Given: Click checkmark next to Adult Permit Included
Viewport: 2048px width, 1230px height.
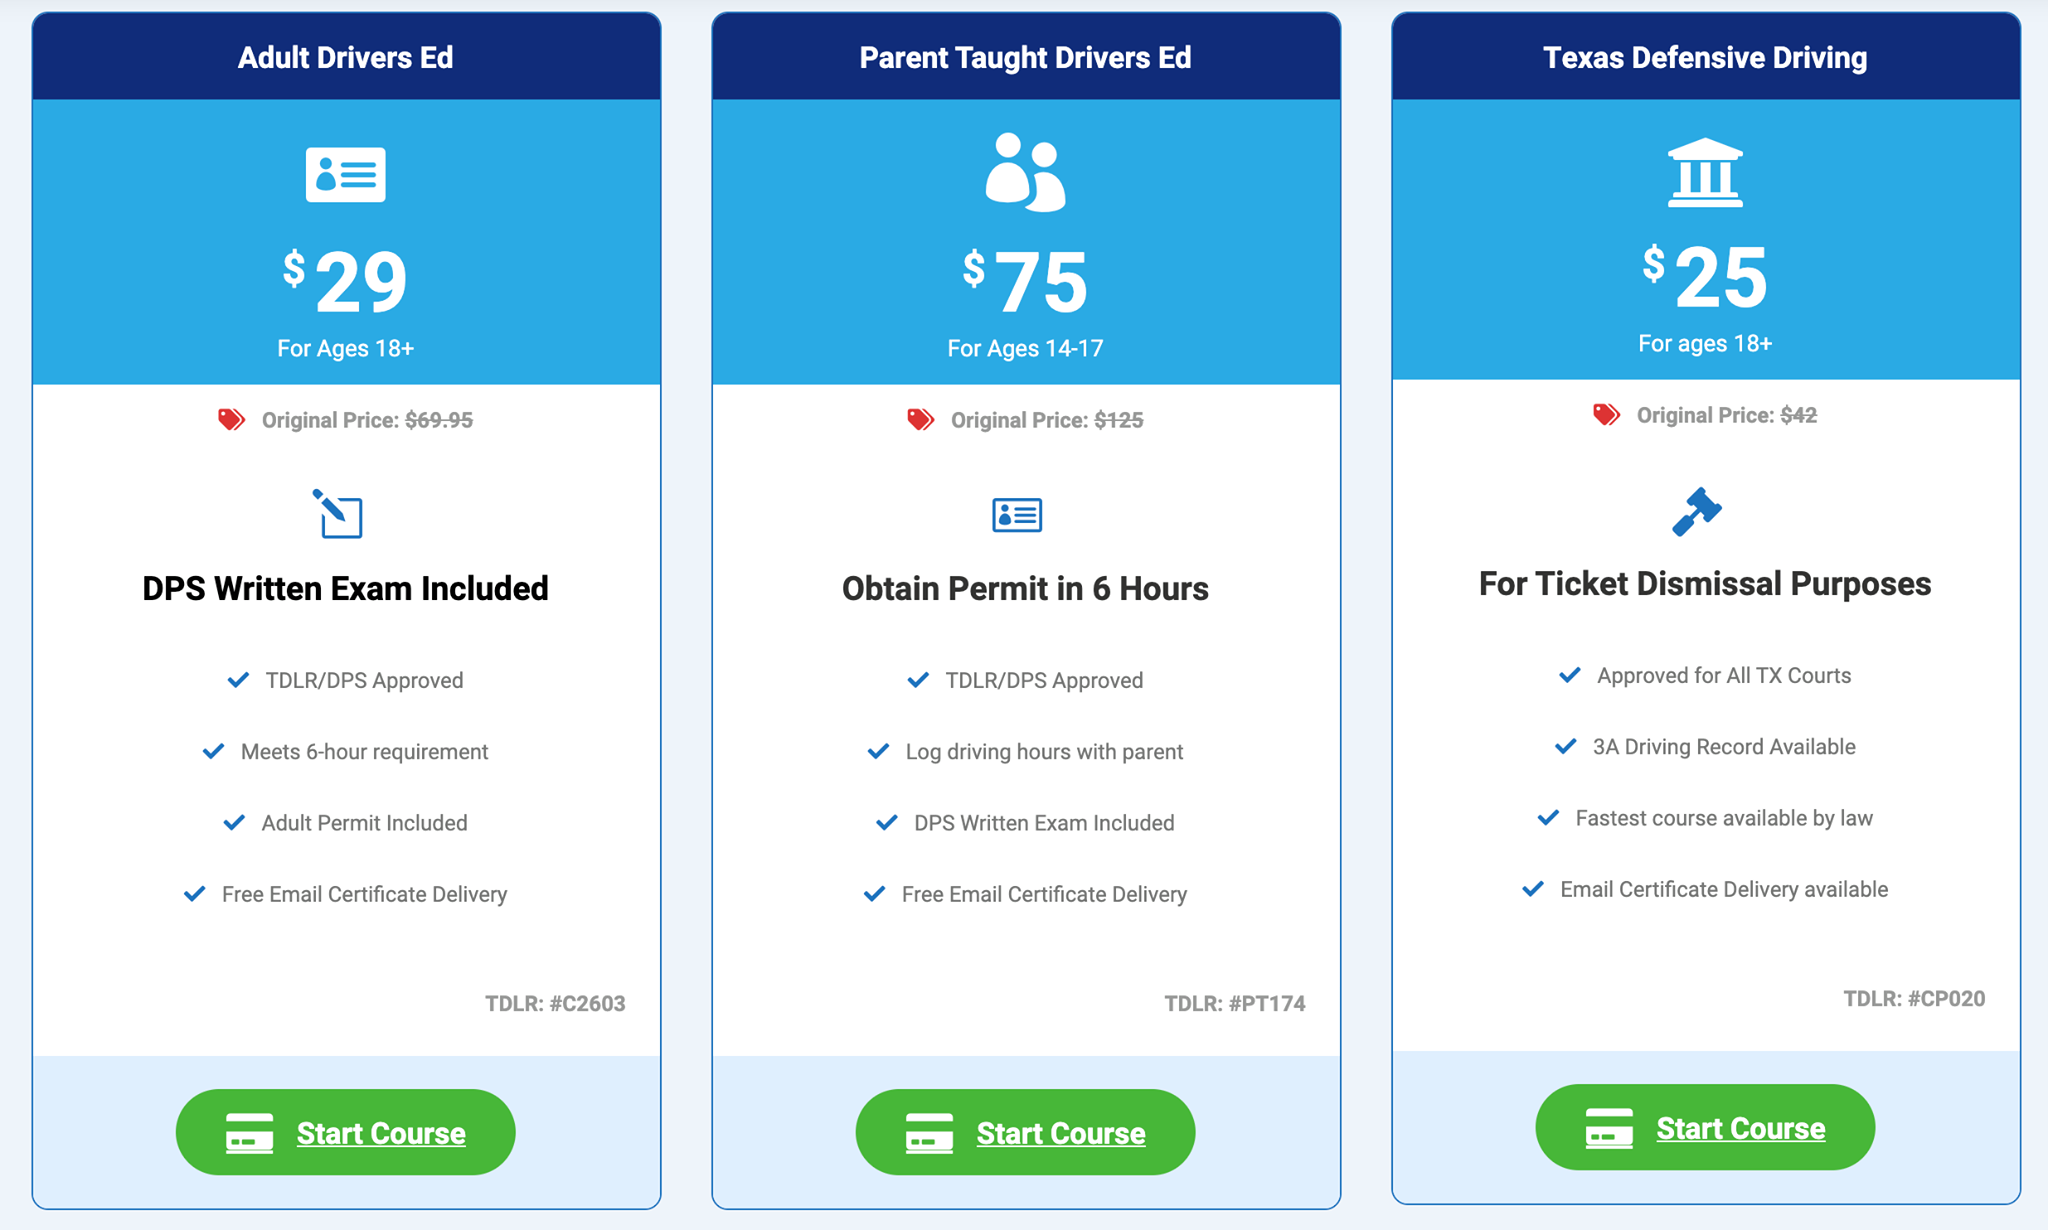Looking at the screenshot, I should 234,822.
